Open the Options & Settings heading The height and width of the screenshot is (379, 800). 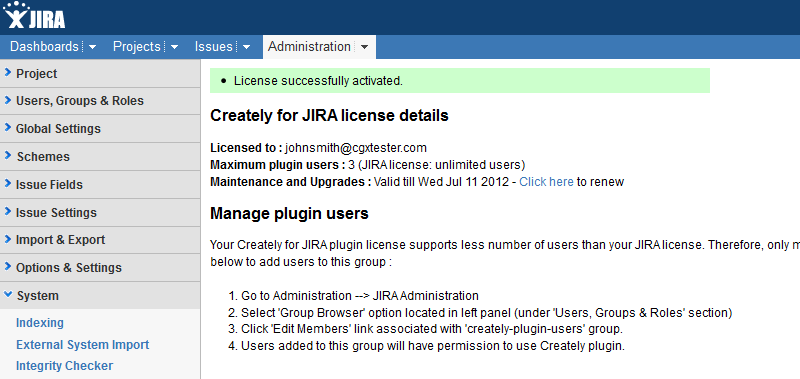[x=69, y=268]
